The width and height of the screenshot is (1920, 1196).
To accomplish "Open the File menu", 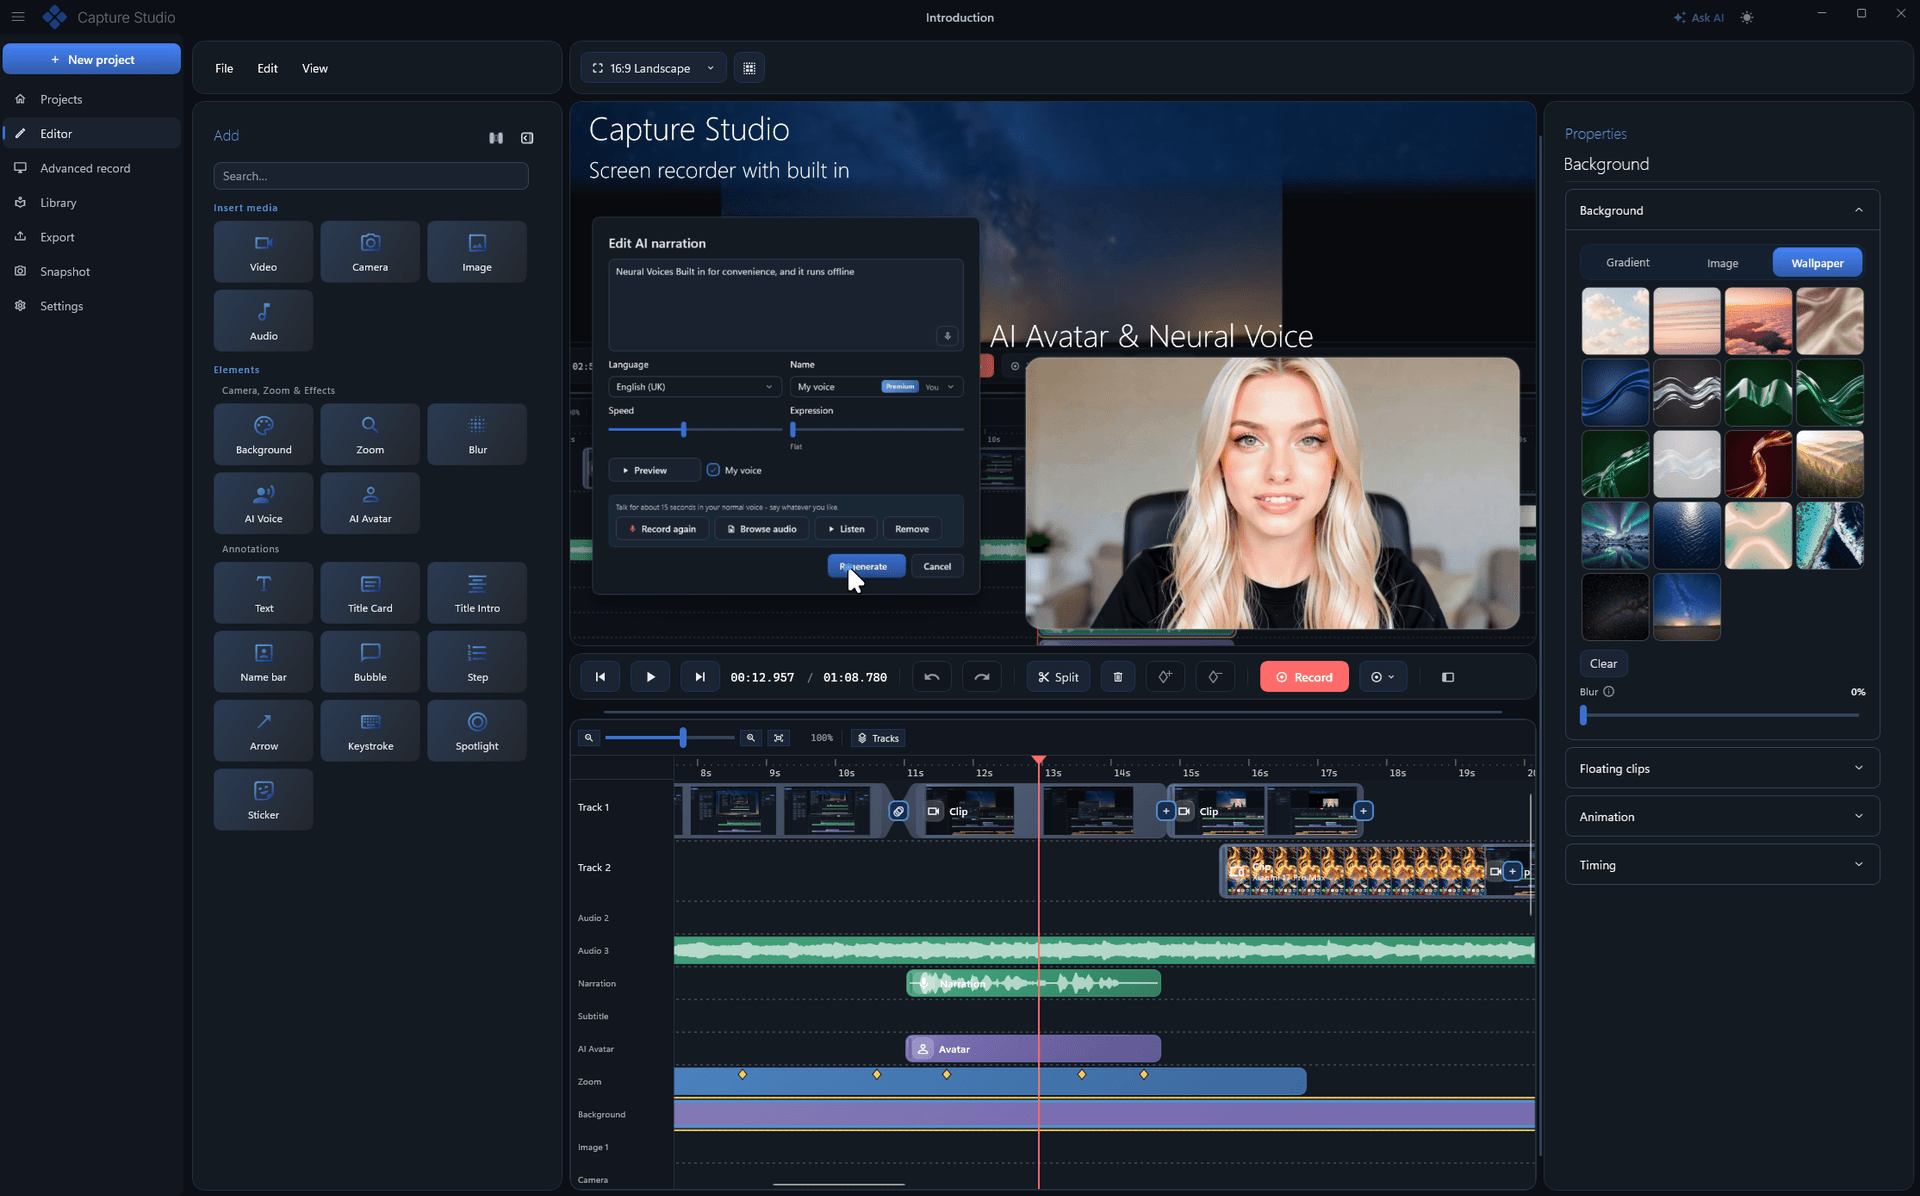I will click(224, 68).
